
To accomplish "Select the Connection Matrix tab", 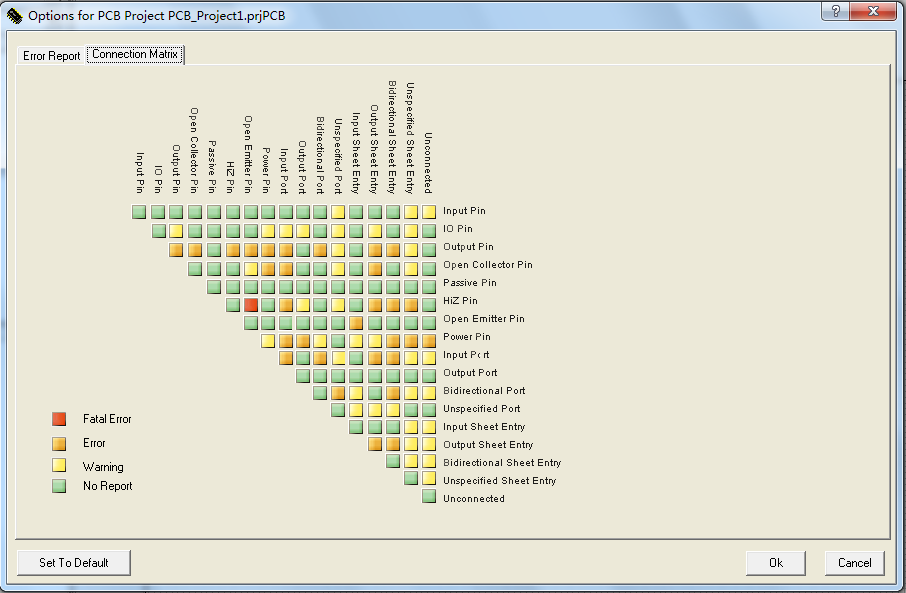I will pyautogui.click(x=135, y=55).
